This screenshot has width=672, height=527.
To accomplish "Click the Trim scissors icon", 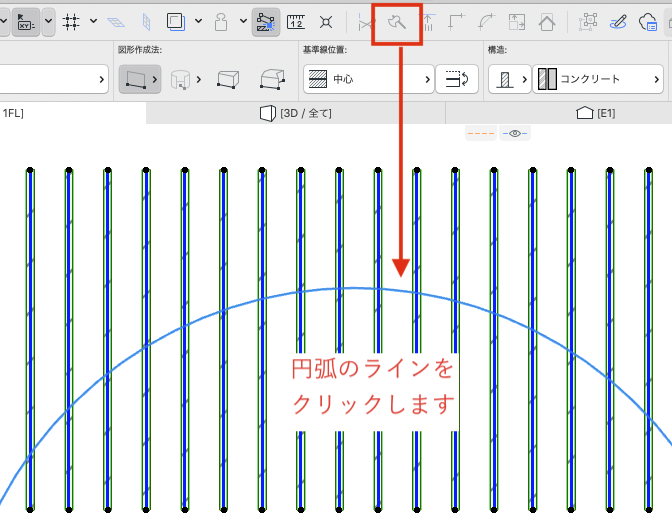I will tap(366, 22).
